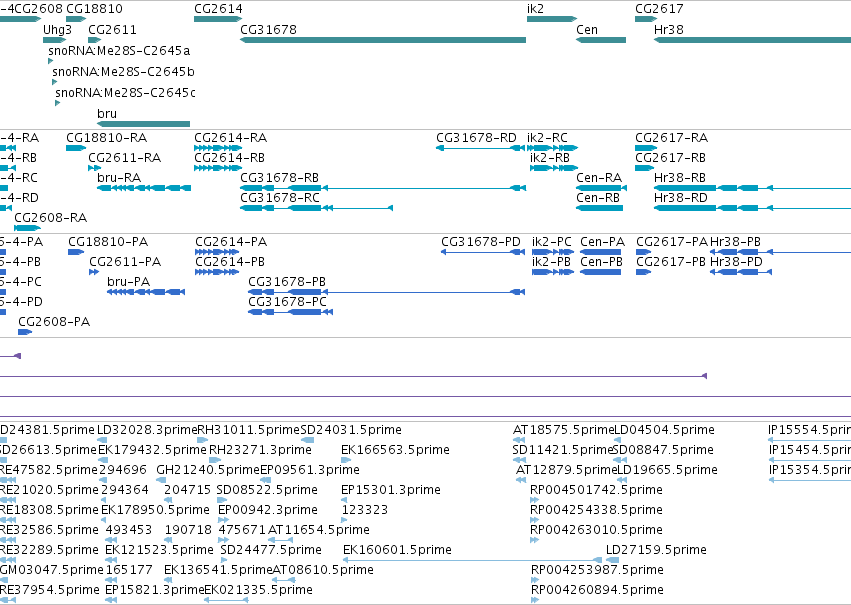Select transcript Hr38-RD
The height and width of the screenshot is (605, 851).
(681, 198)
